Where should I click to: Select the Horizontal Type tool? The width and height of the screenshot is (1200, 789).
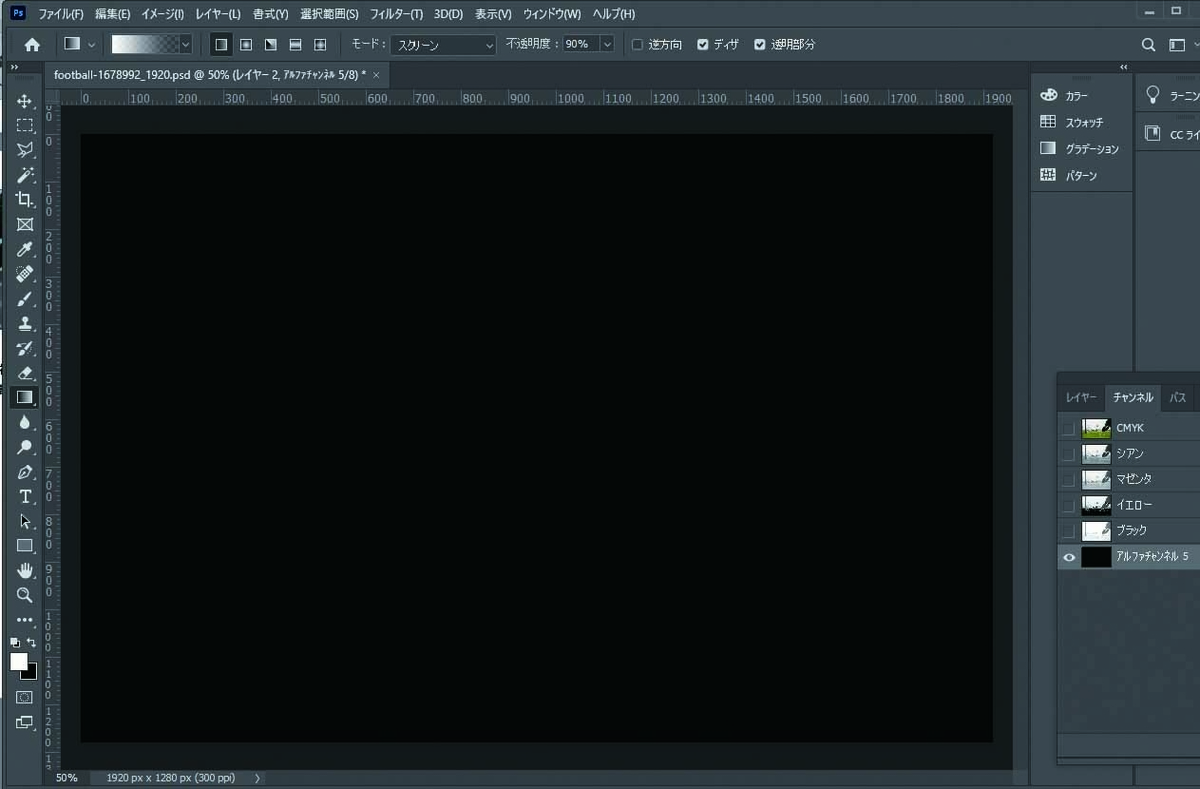(x=25, y=497)
